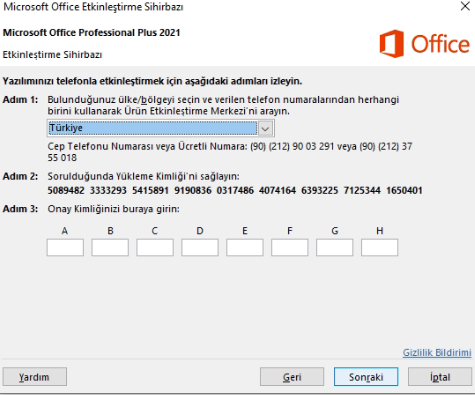
Task: Open the country/region dropdown showing Türkiye
Action: tap(161, 128)
